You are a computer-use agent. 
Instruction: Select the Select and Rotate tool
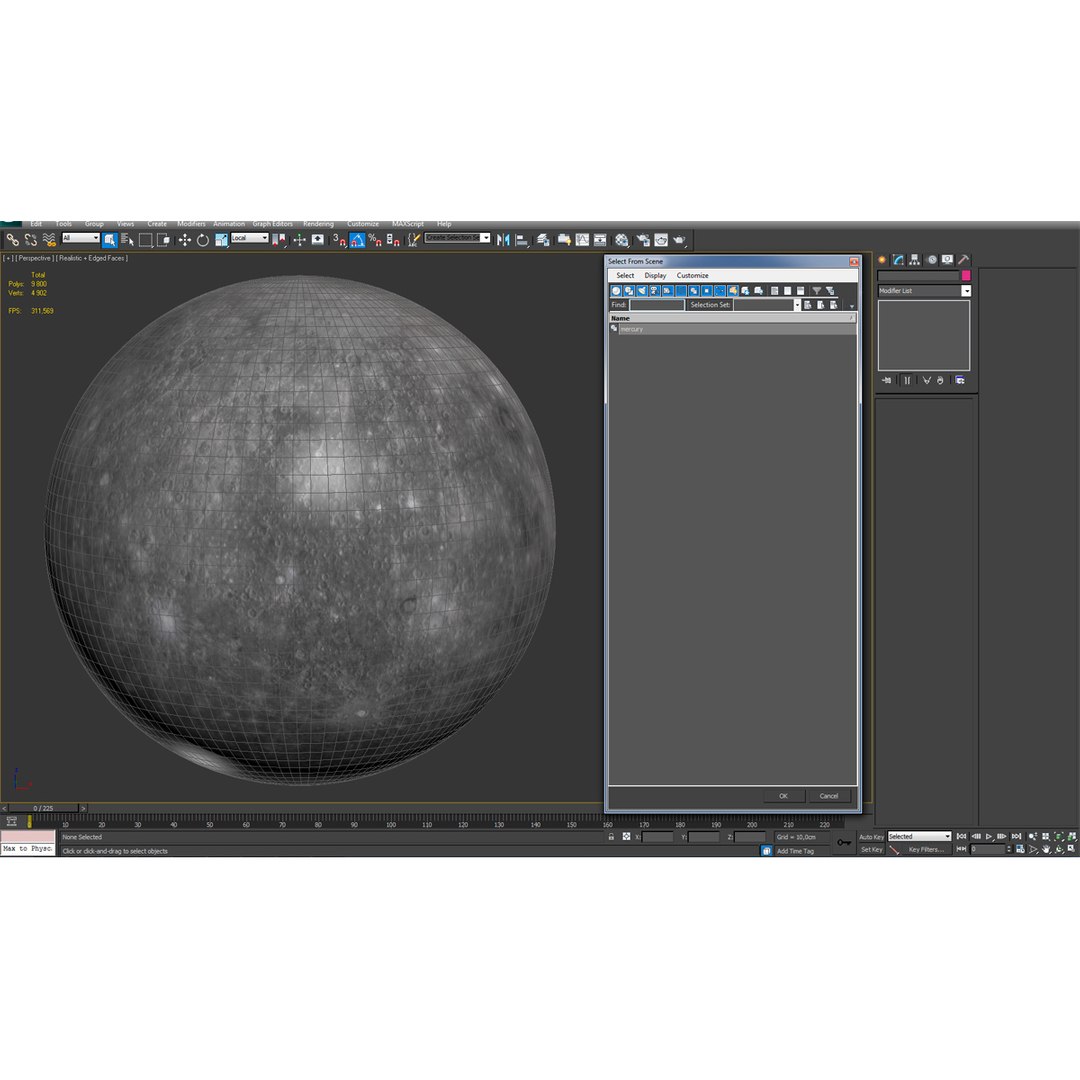point(202,240)
